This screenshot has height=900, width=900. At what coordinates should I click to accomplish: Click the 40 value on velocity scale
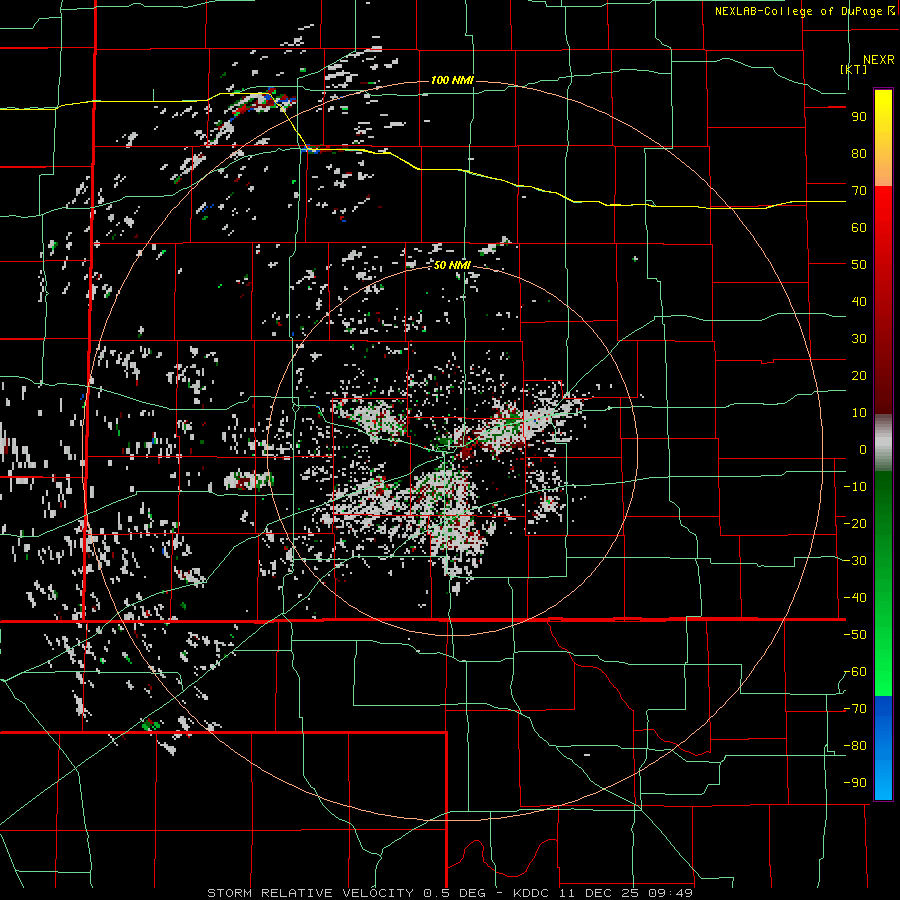859,301
